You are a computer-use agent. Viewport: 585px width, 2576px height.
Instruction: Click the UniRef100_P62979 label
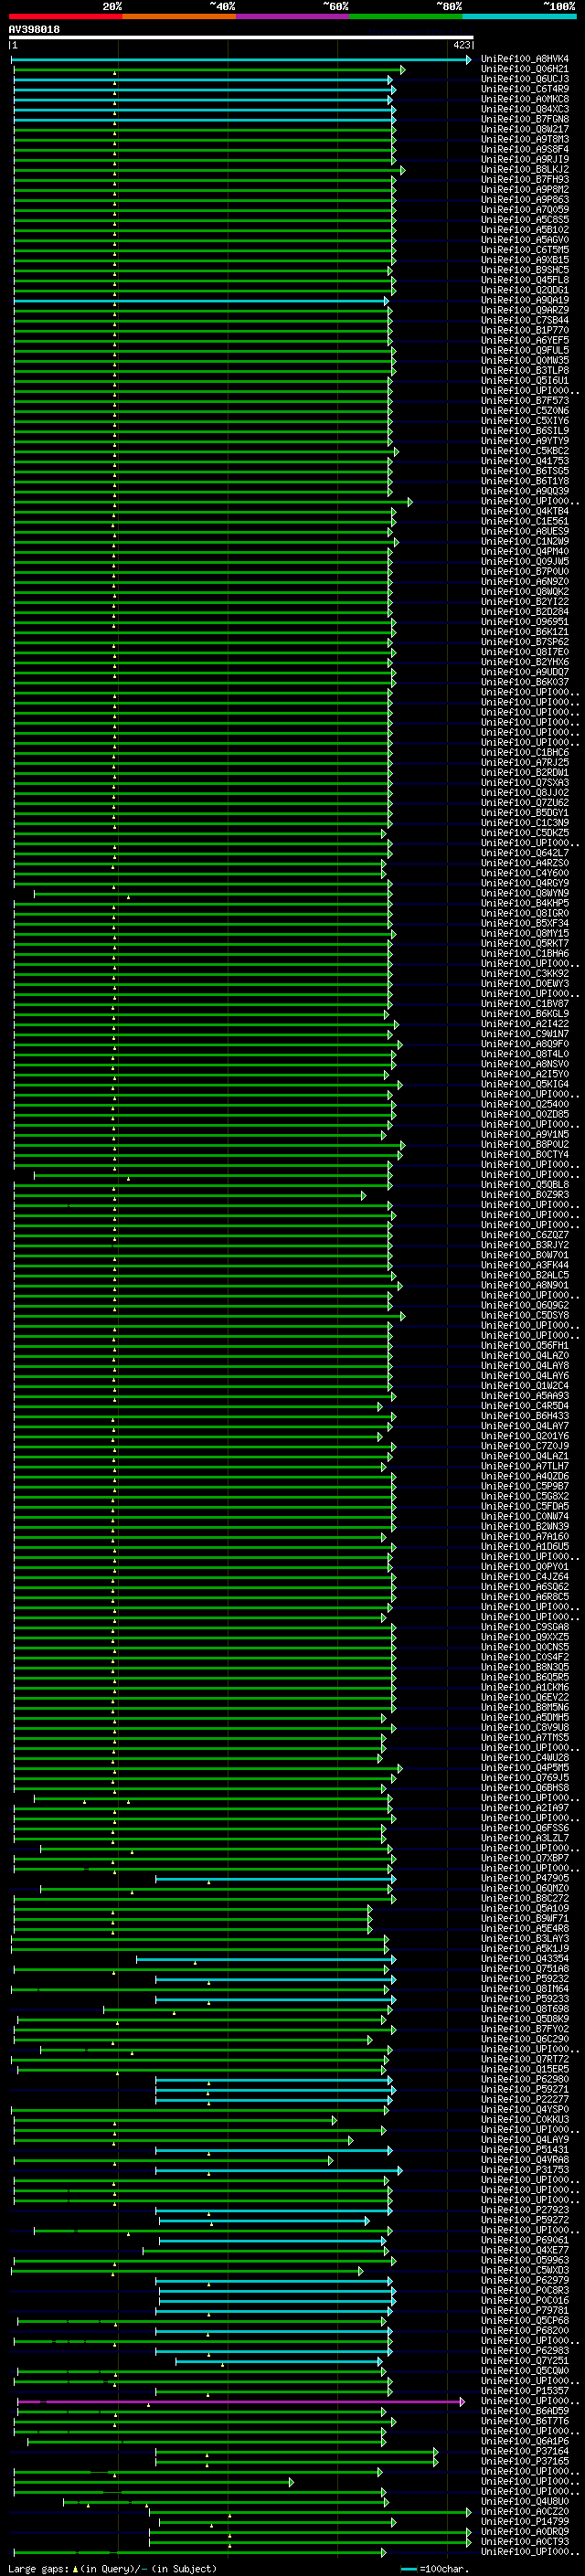(x=525, y=2280)
